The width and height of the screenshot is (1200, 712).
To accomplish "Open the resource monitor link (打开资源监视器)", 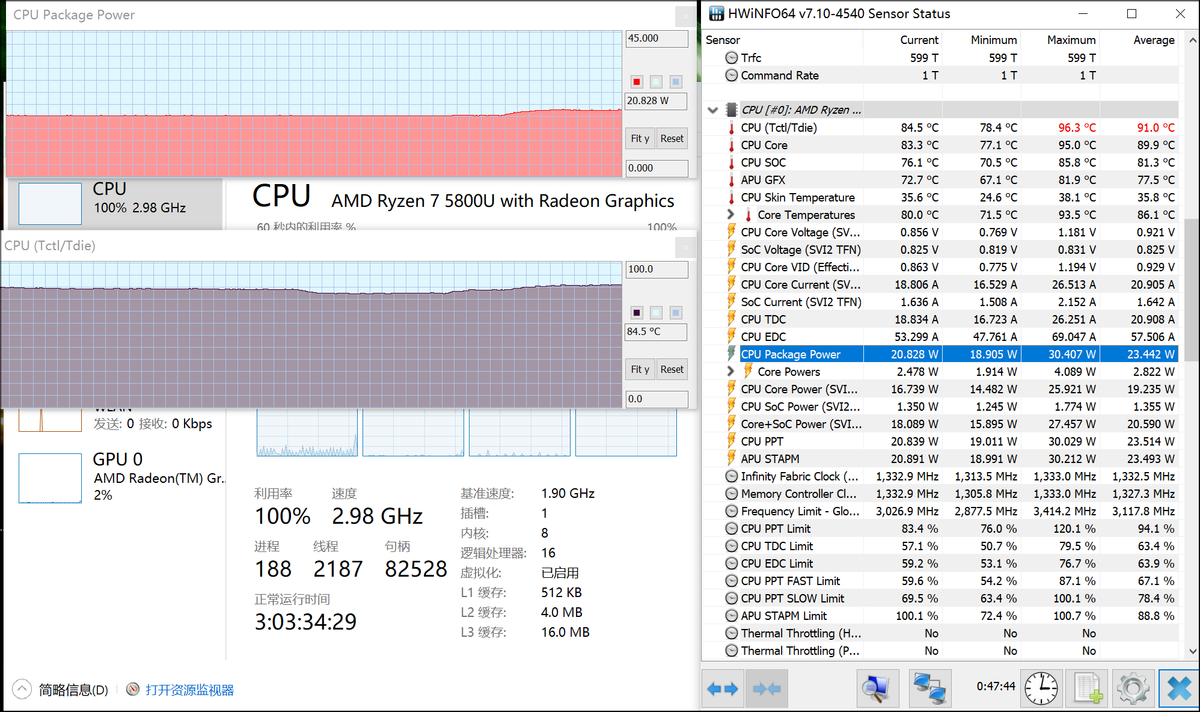I will click(x=189, y=690).
